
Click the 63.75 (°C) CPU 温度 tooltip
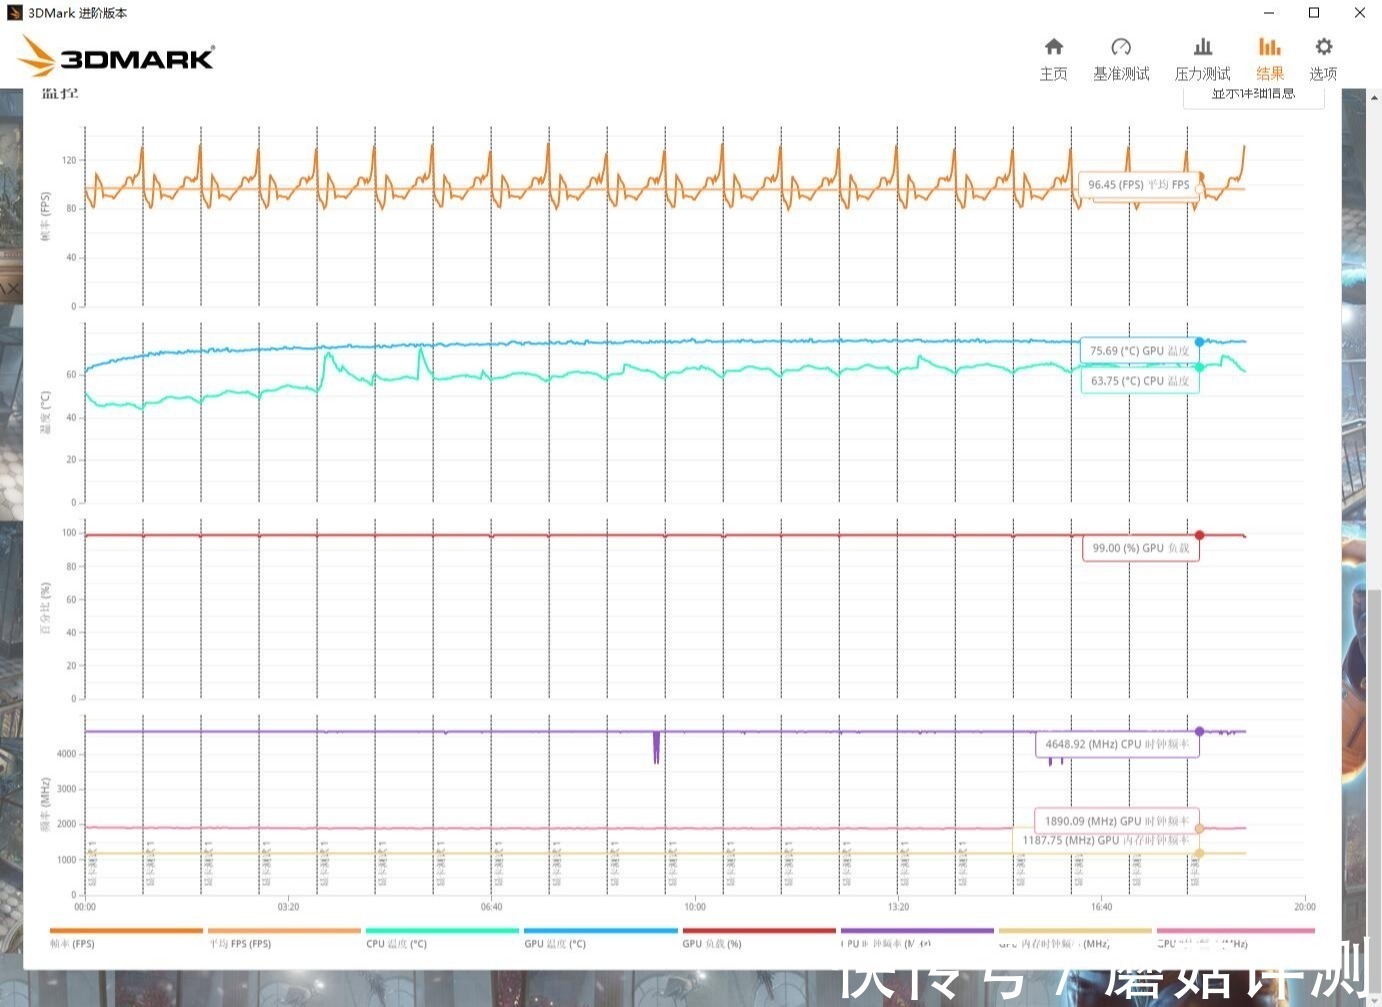point(1139,381)
